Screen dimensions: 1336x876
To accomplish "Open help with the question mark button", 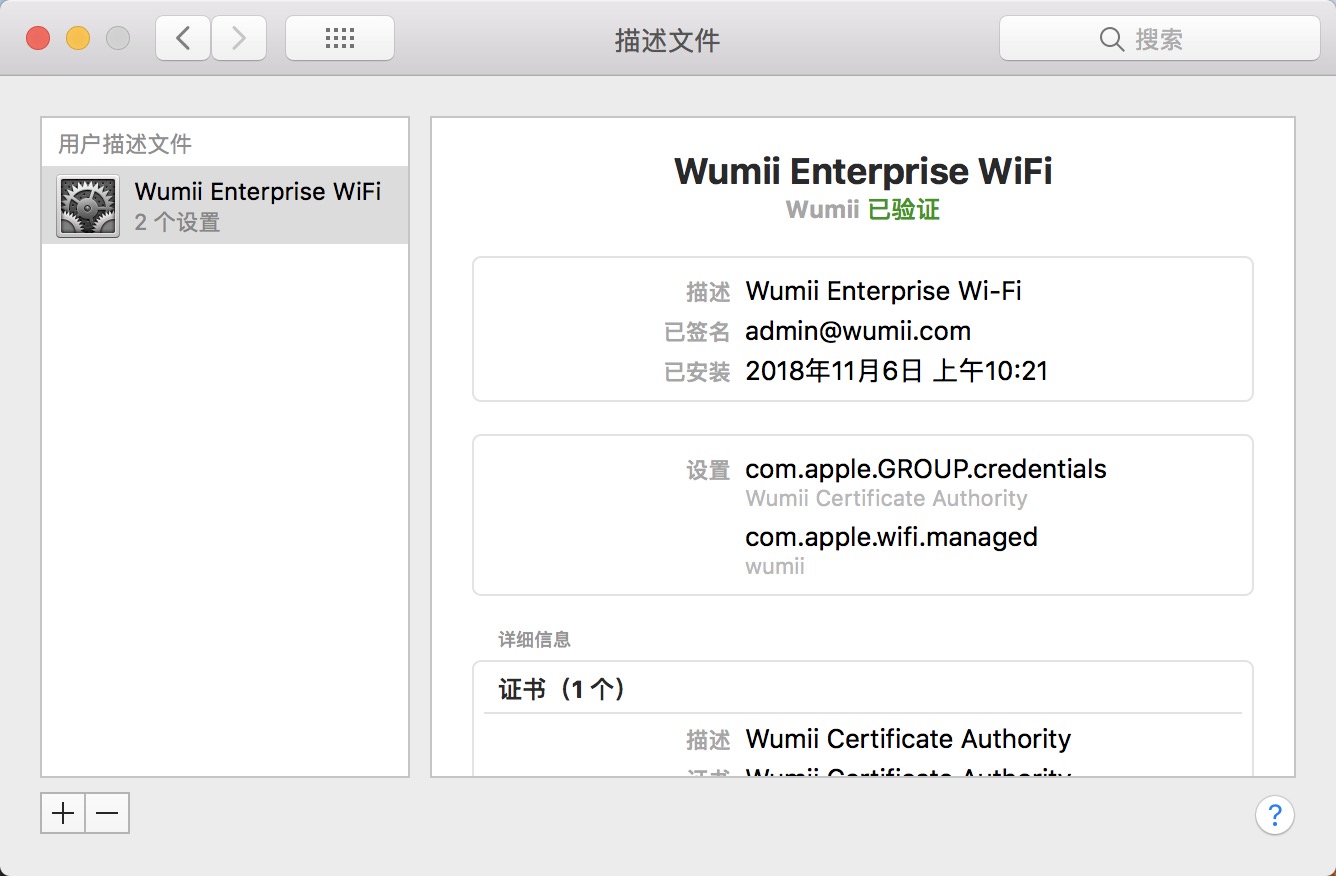I will (x=1274, y=814).
